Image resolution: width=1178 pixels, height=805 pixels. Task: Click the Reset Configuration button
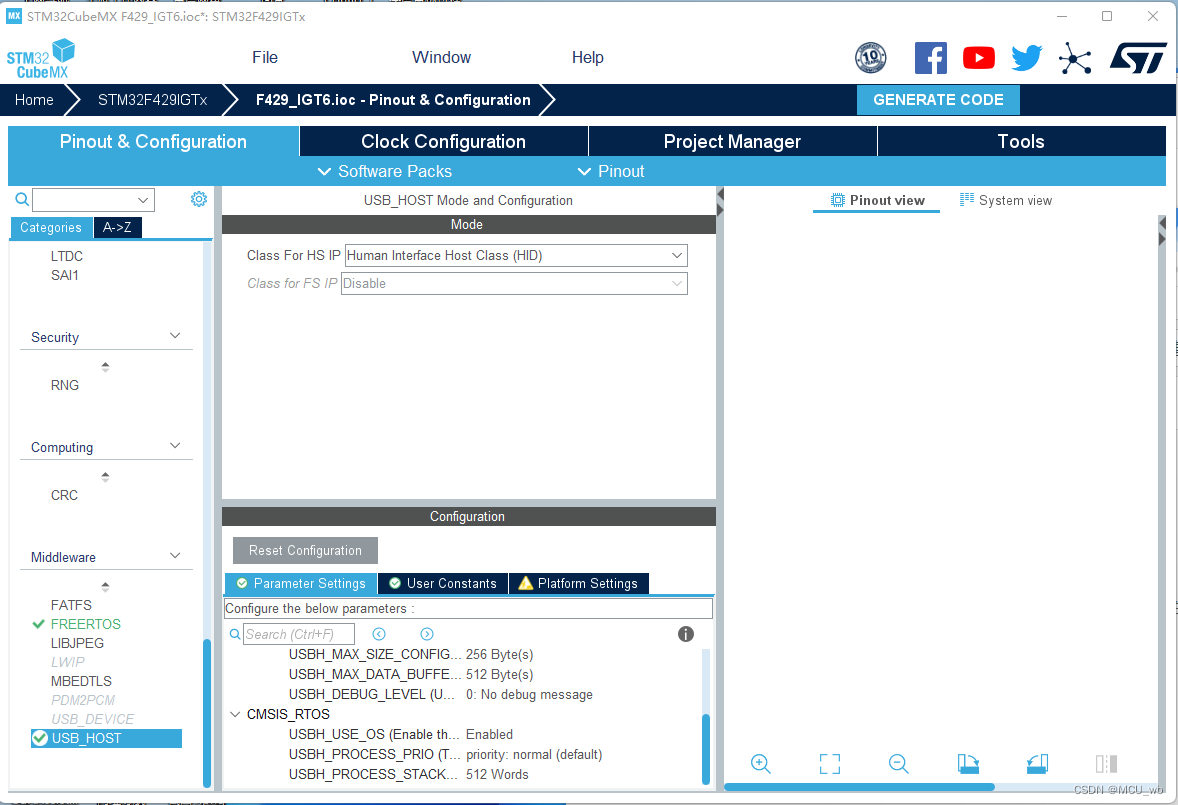point(305,550)
